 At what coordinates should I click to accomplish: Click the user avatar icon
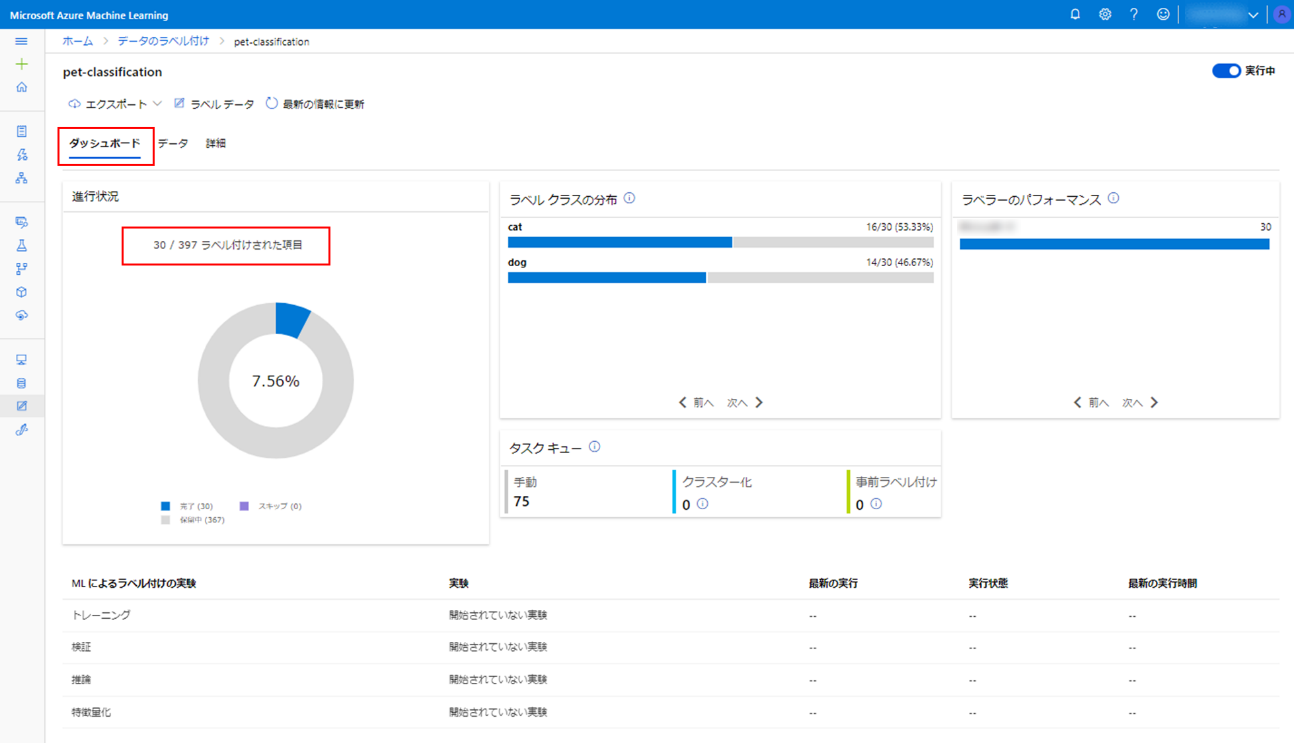click(x=1281, y=14)
